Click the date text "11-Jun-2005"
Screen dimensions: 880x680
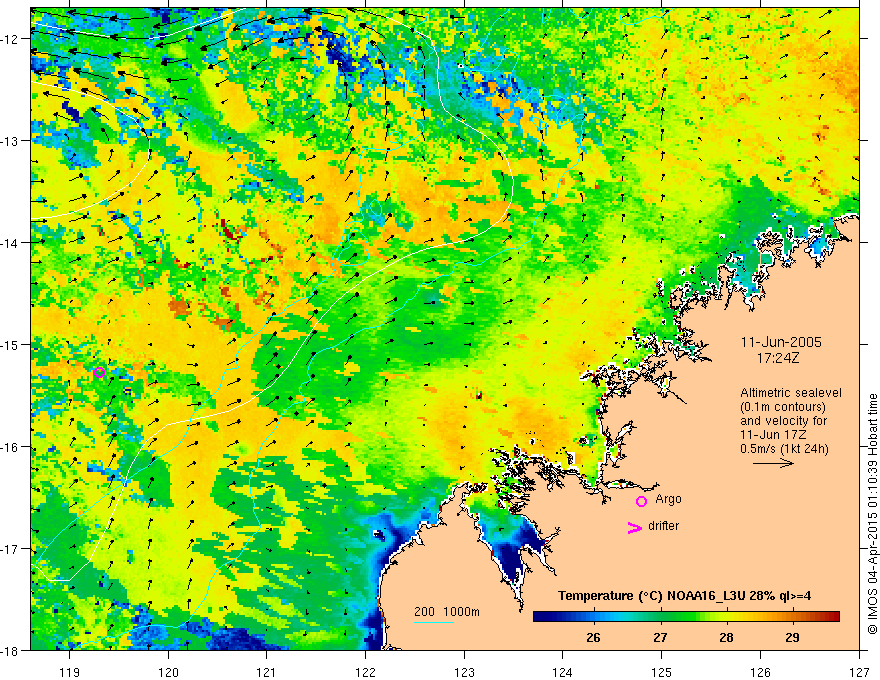tap(781, 342)
